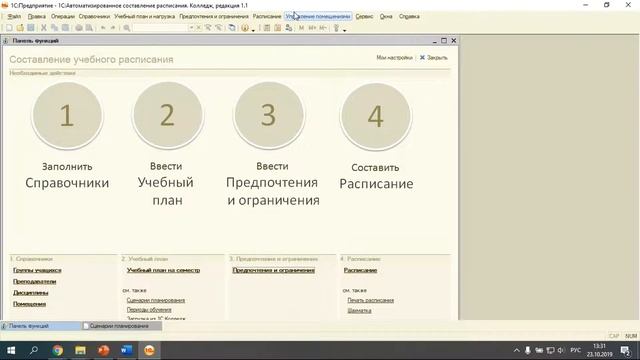Click the Print toolbar icon
This screenshot has width=640, height=360.
click(x=79, y=28)
